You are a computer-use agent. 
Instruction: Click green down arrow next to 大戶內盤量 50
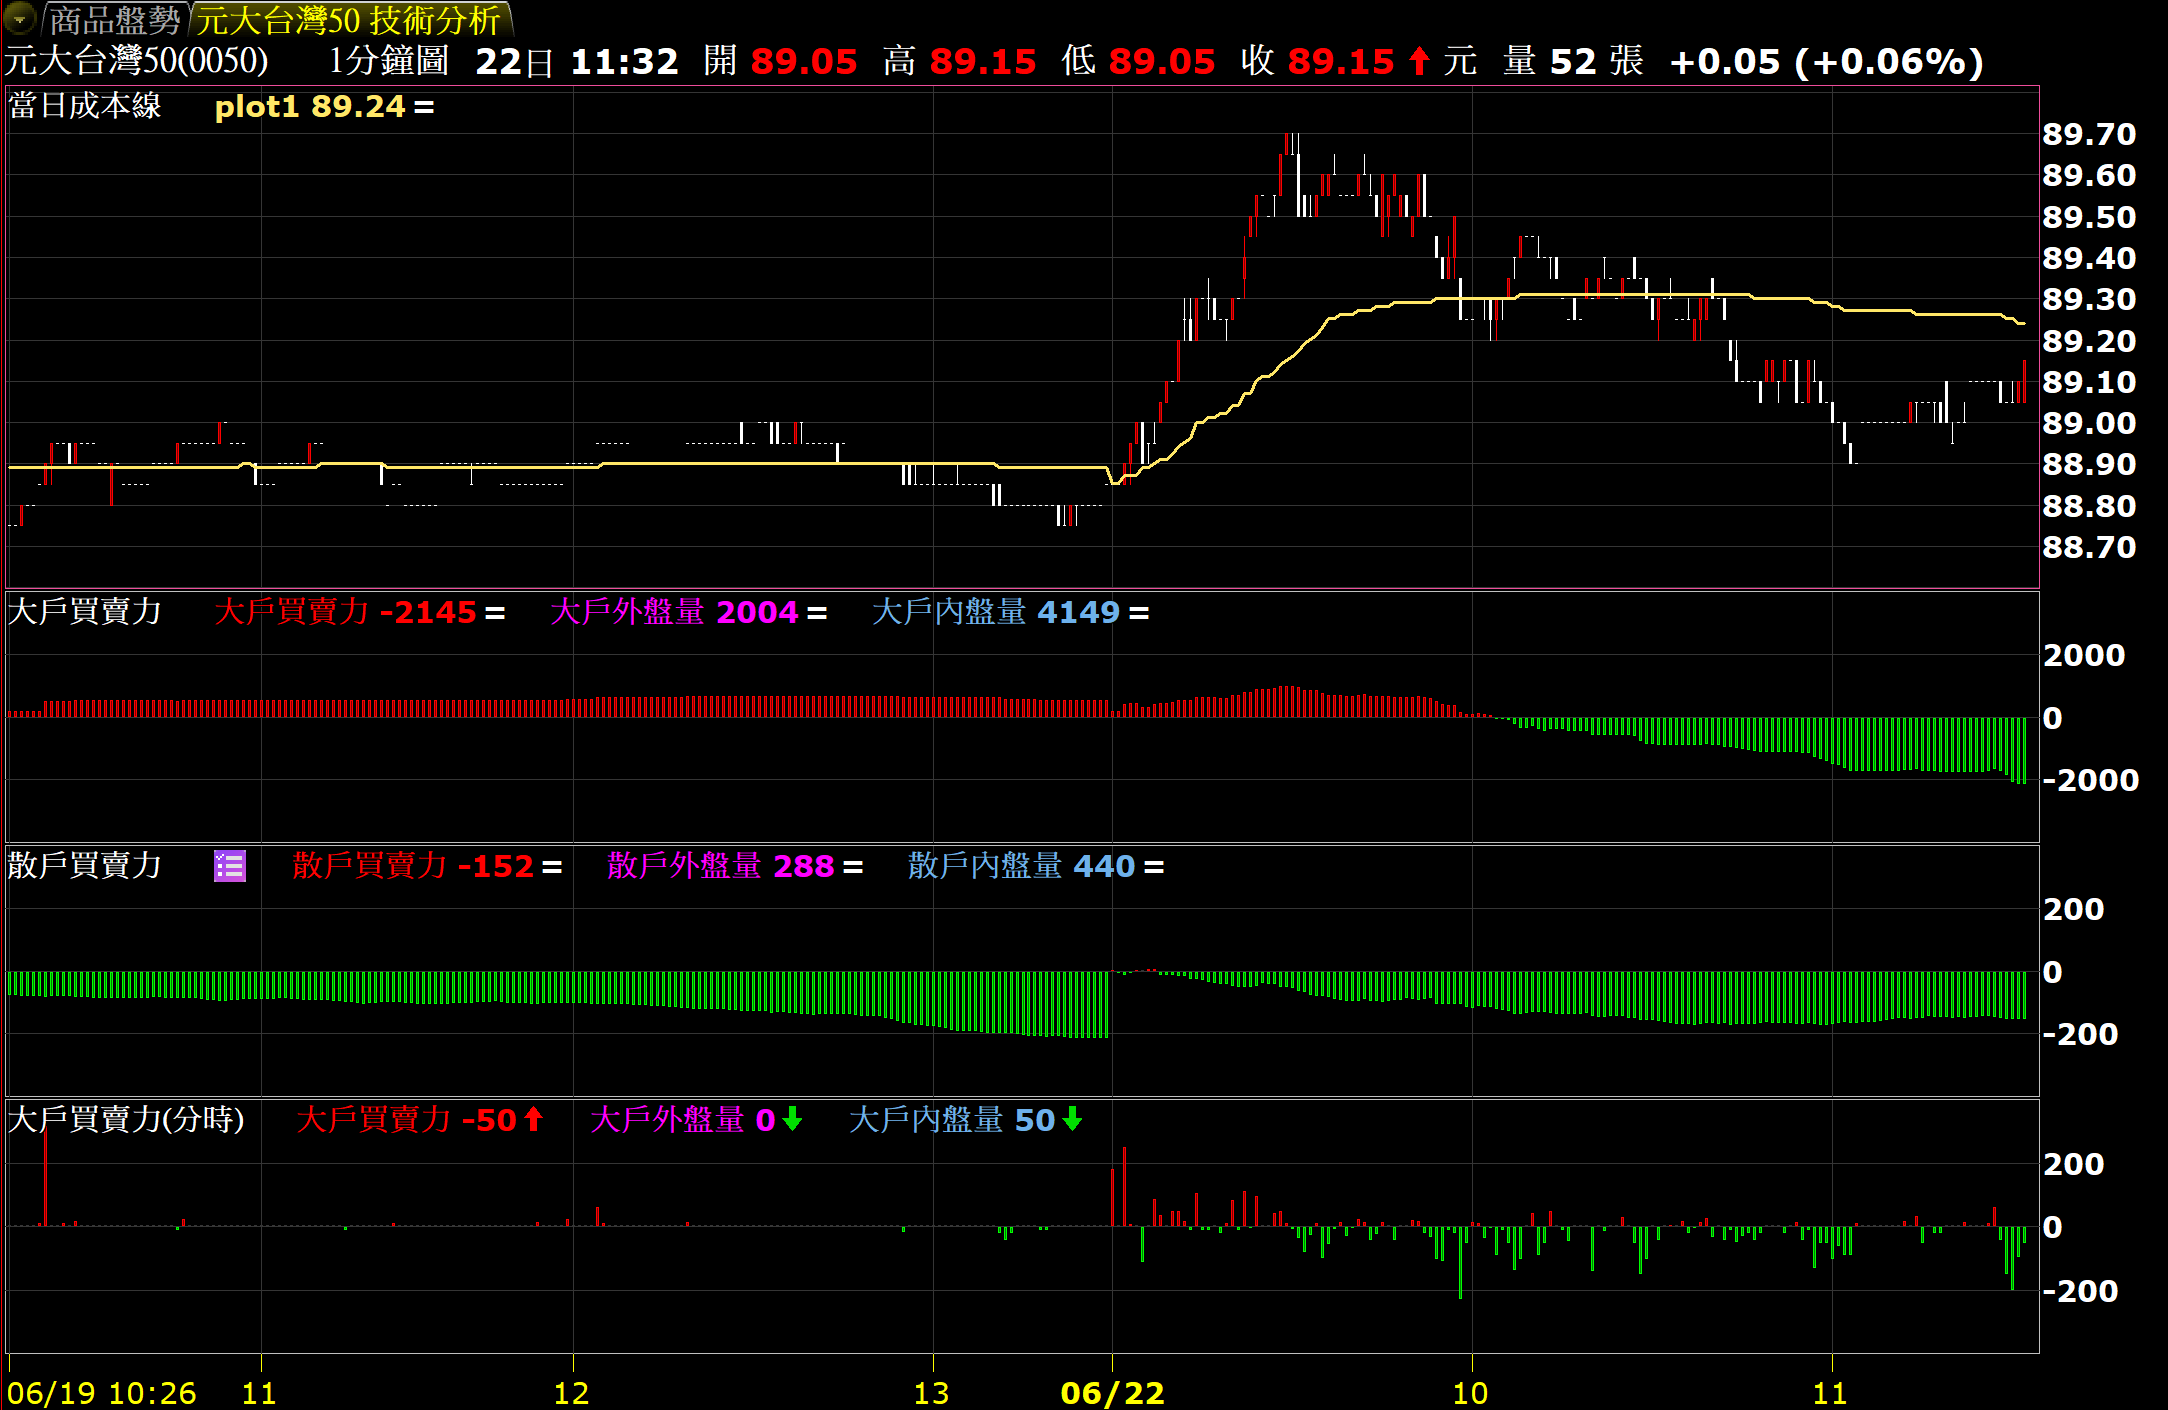pyautogui.click(x=1072, y=1119)
